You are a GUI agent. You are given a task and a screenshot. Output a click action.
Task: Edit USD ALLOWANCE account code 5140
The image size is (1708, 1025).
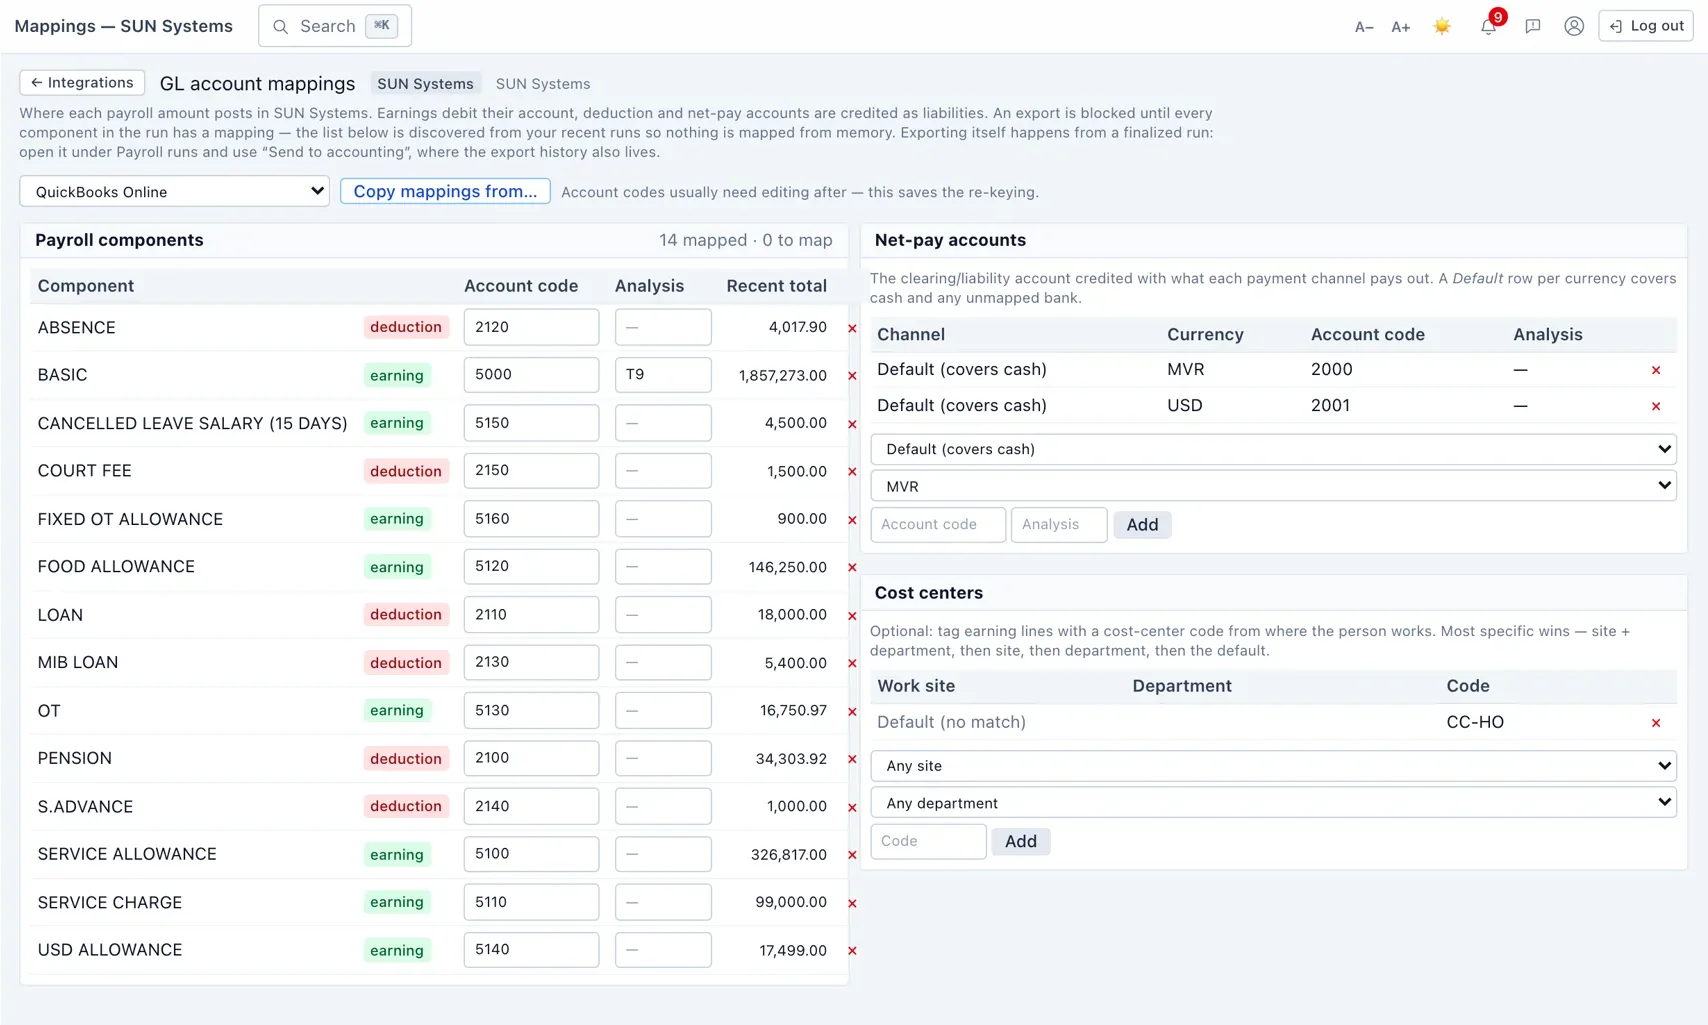click(531, 950)
